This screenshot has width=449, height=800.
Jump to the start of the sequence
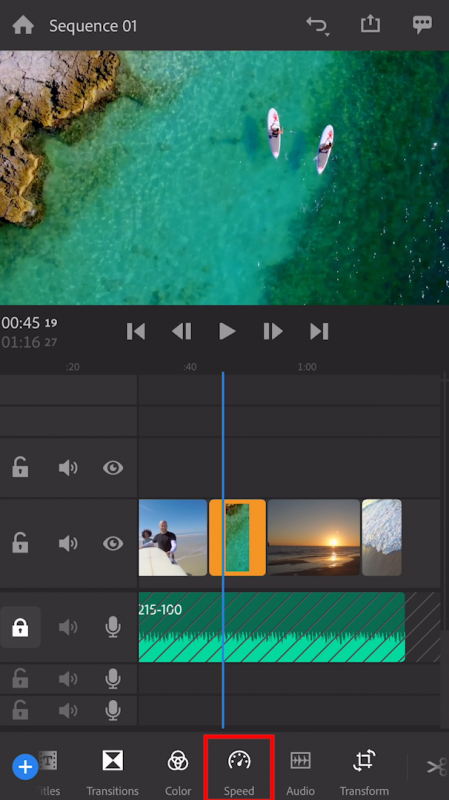coord(136,332)
